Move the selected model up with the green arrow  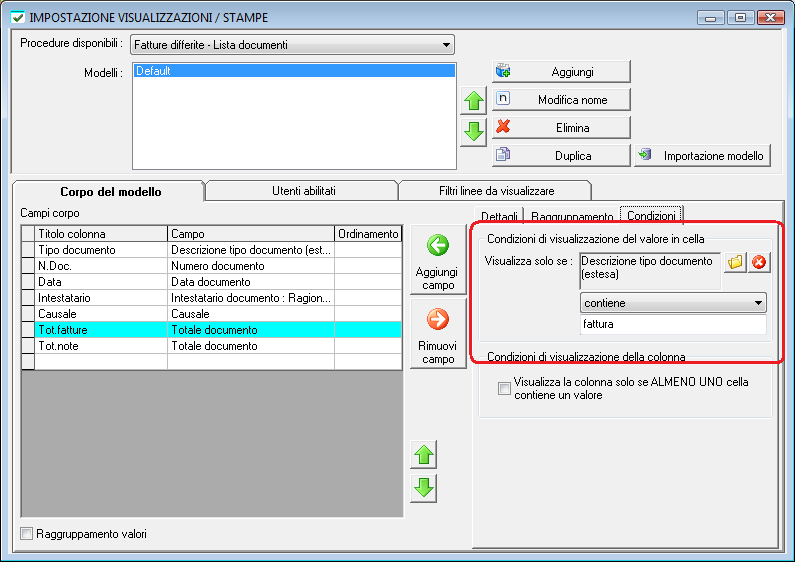[x=474, y=101]
